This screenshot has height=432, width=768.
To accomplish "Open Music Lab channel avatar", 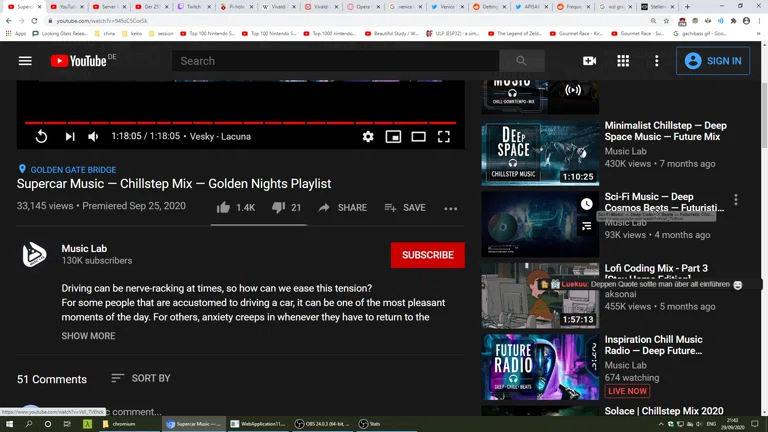I will point(34,254).
